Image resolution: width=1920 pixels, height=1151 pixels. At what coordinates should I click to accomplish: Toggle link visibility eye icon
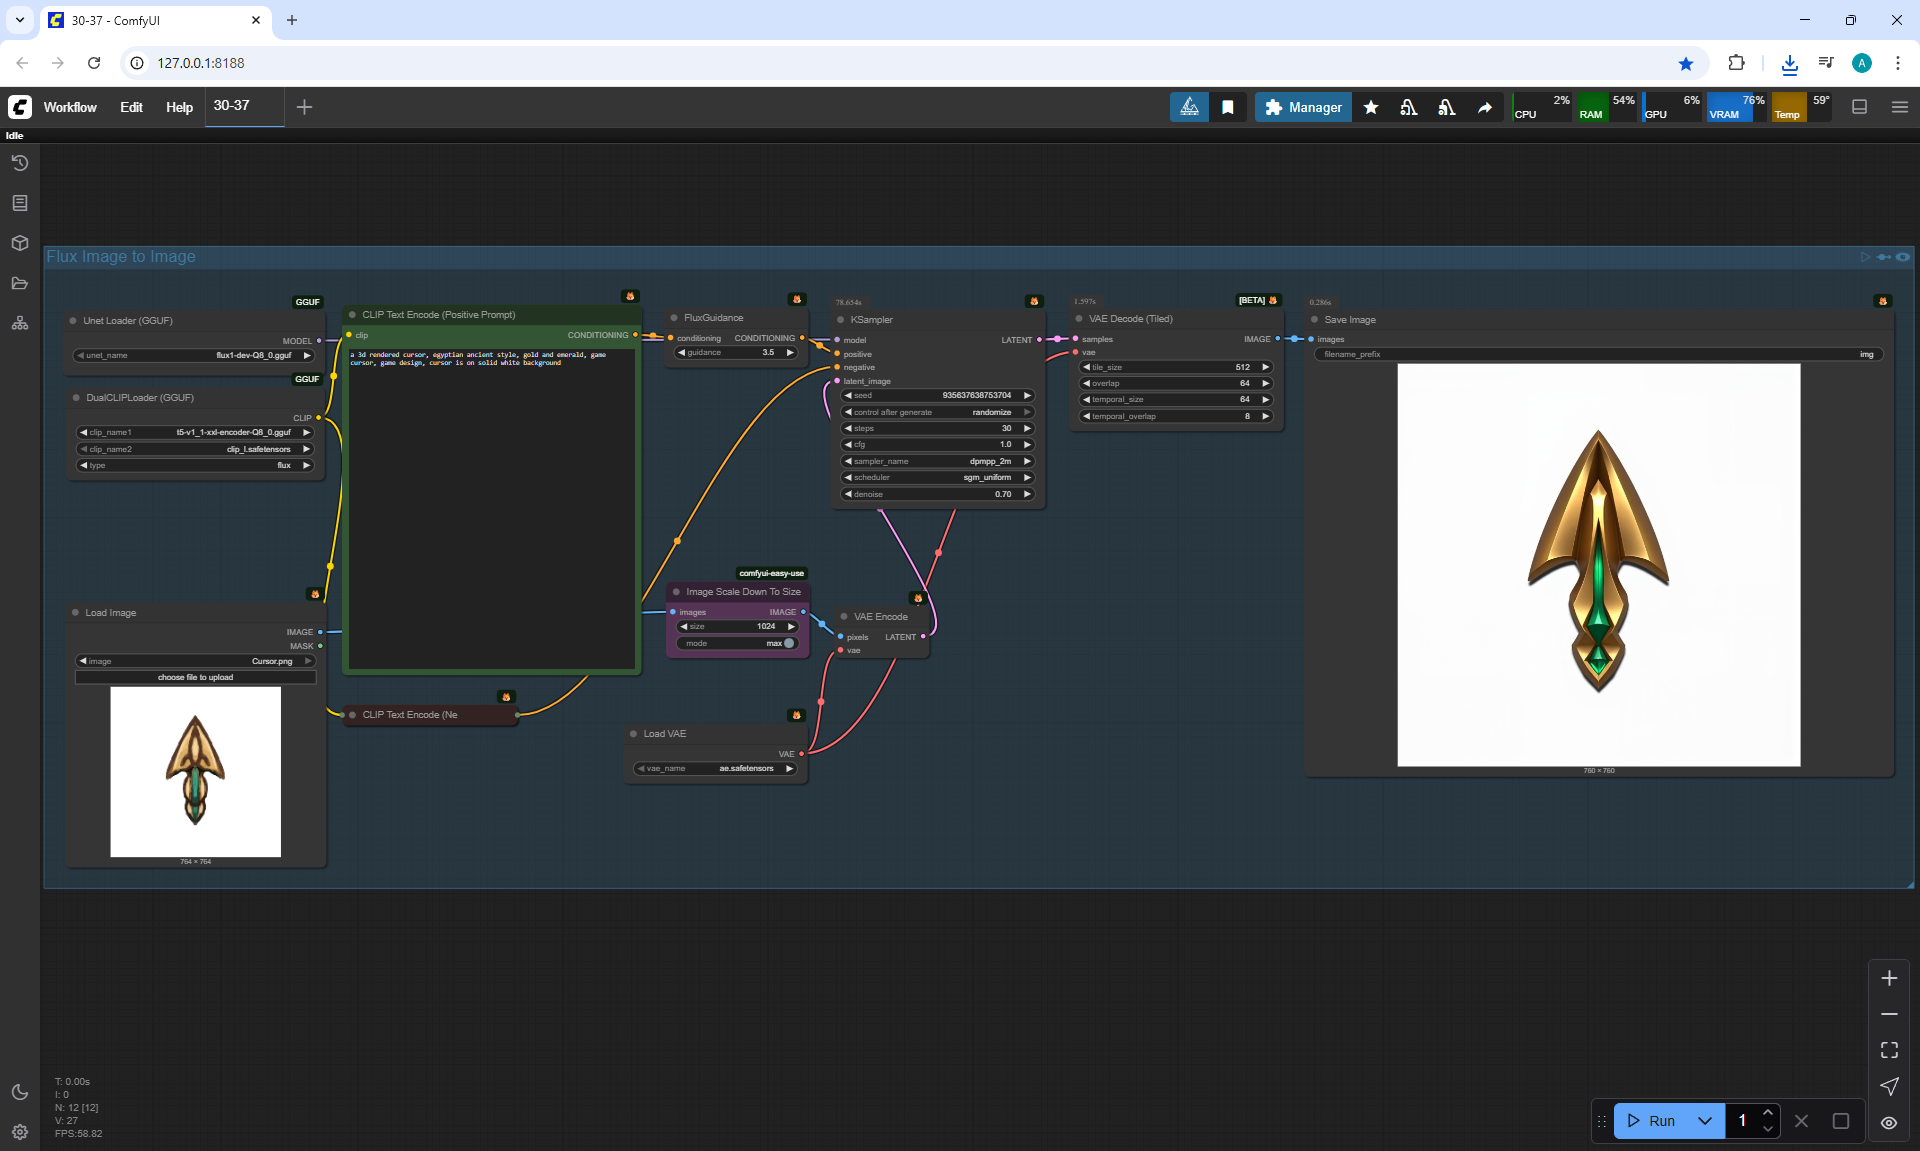(x=1889, y=1122)
